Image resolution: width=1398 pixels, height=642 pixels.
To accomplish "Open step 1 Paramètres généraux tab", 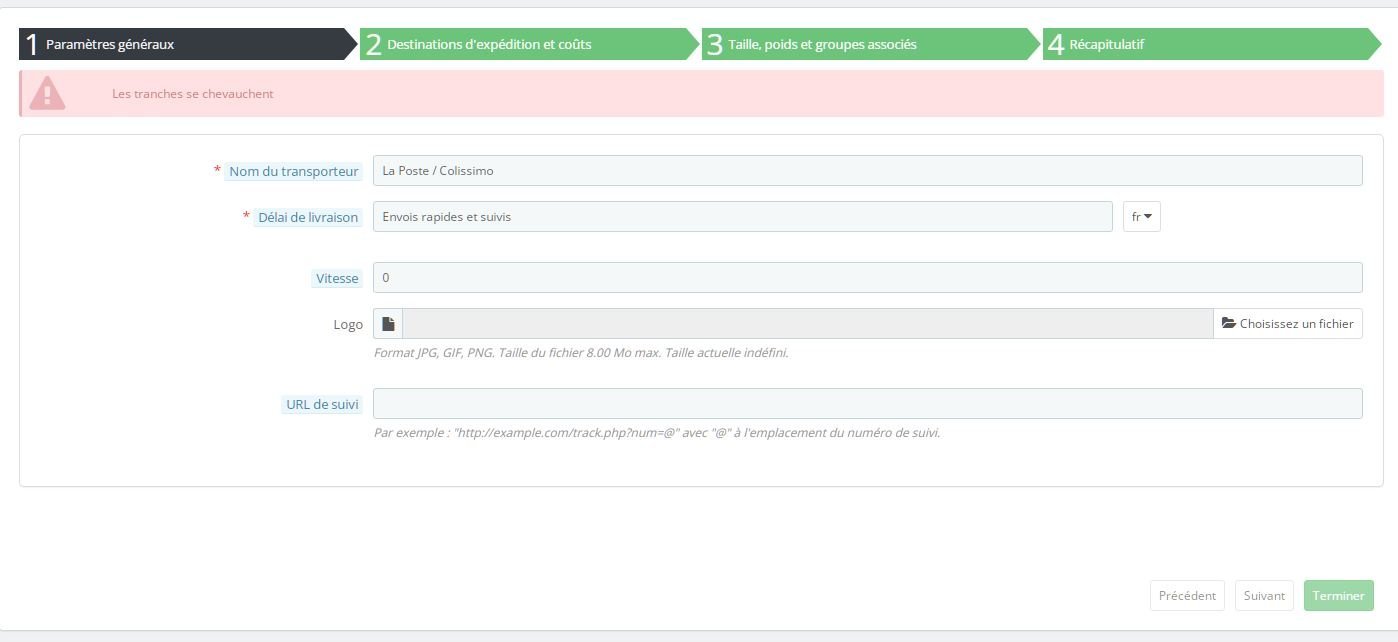I will pyautogui.click(x=188, y=44).
